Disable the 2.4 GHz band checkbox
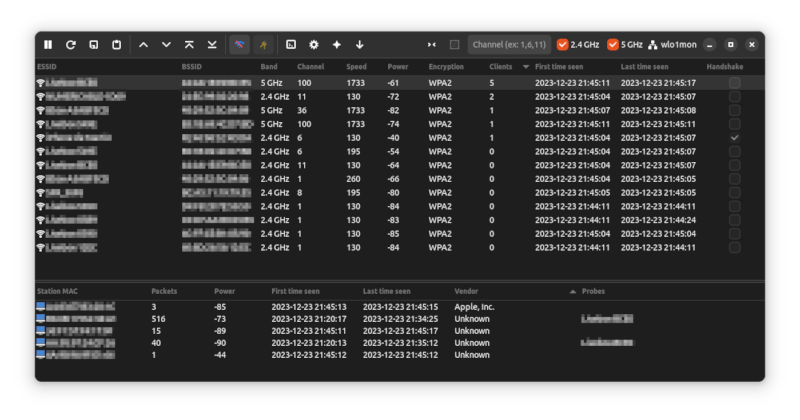This screenshot has height=420, width=800. point(562,45)
